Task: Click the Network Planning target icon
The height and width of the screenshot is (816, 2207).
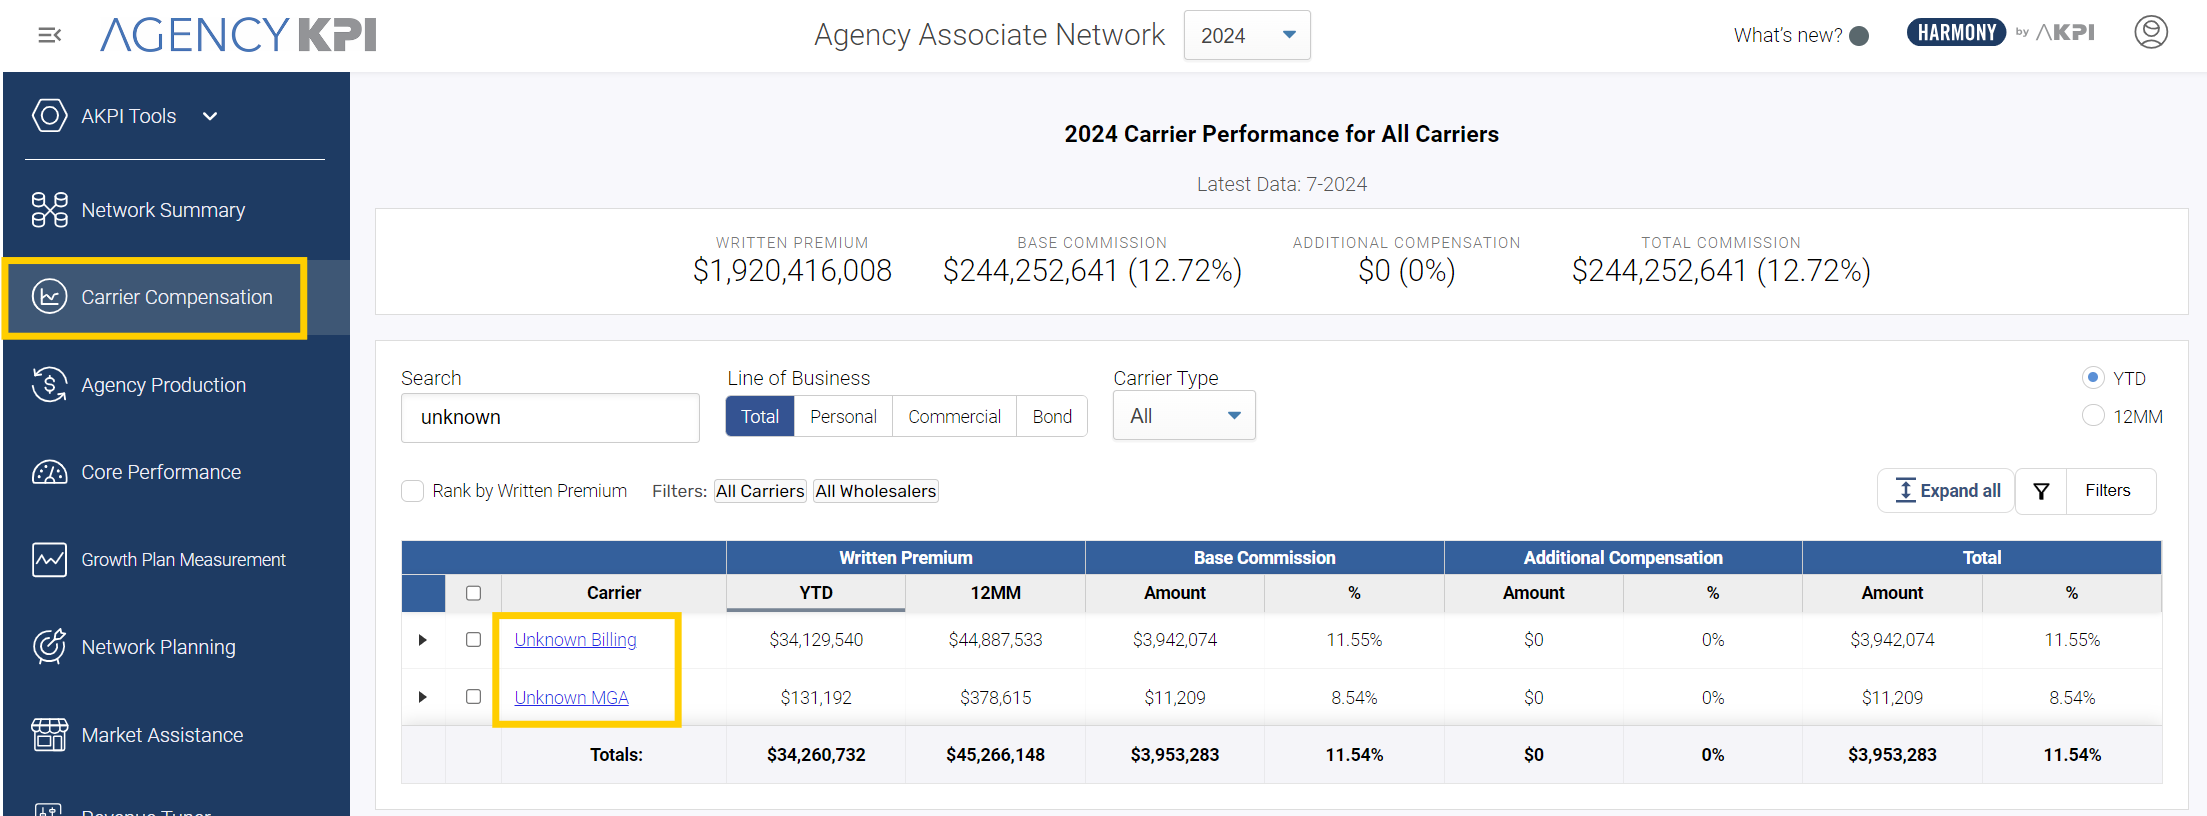Action: point(49,647)
